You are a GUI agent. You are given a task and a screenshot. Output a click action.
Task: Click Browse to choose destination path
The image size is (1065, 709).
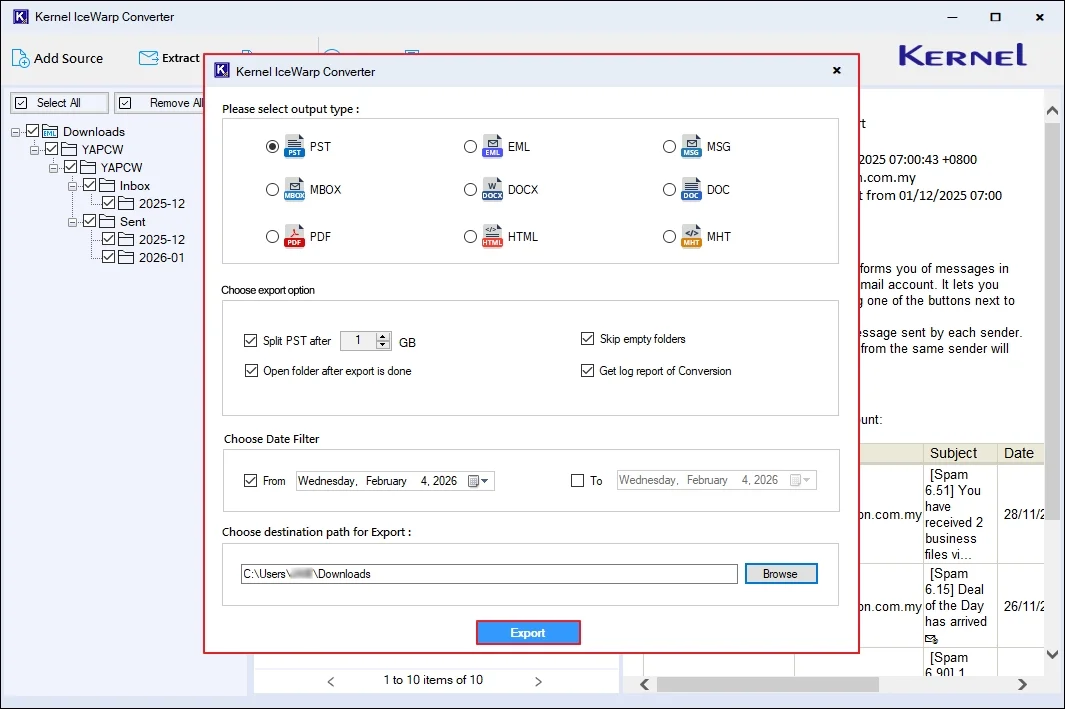780,573
